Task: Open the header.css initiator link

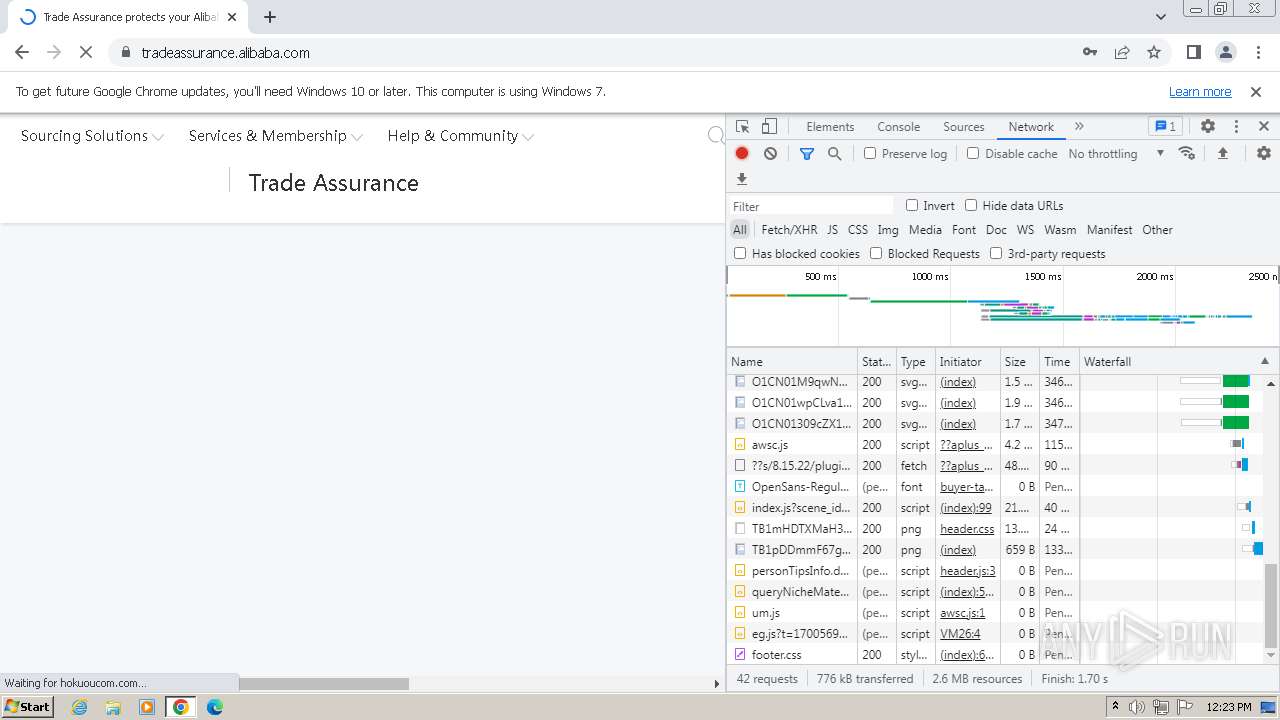Action: click(967, 529)
